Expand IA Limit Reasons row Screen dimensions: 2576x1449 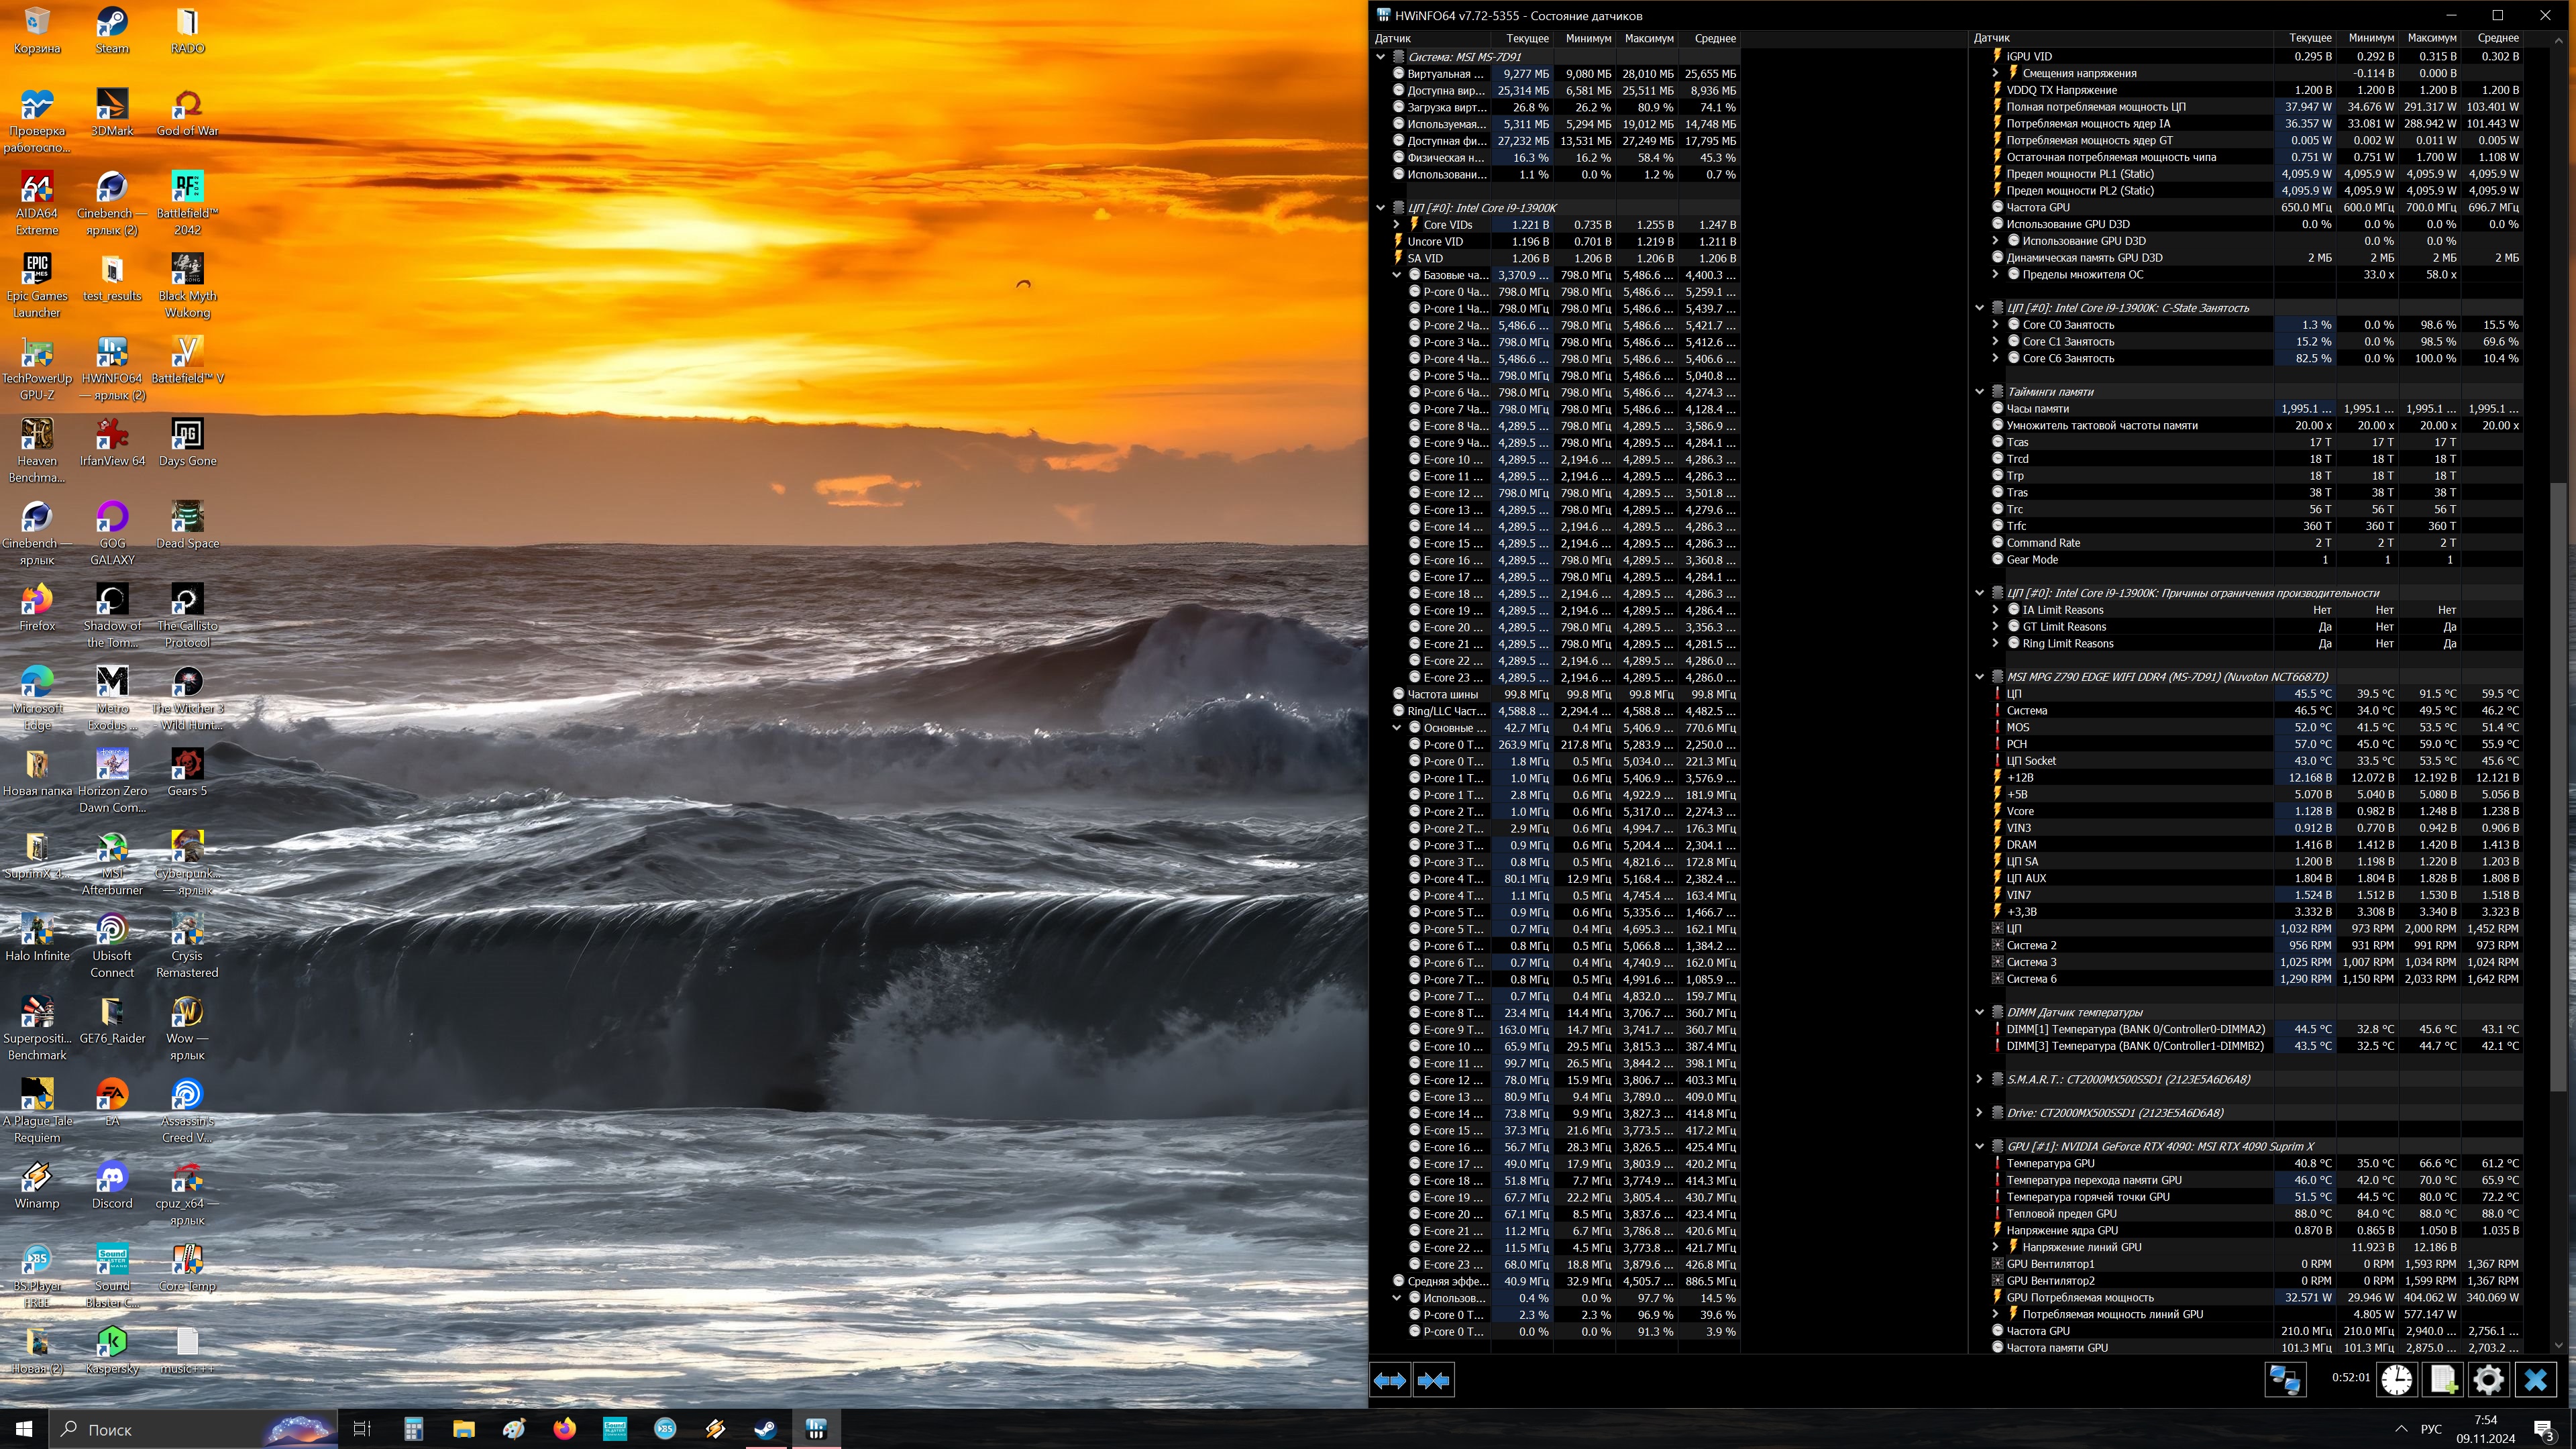(1995, 610)
